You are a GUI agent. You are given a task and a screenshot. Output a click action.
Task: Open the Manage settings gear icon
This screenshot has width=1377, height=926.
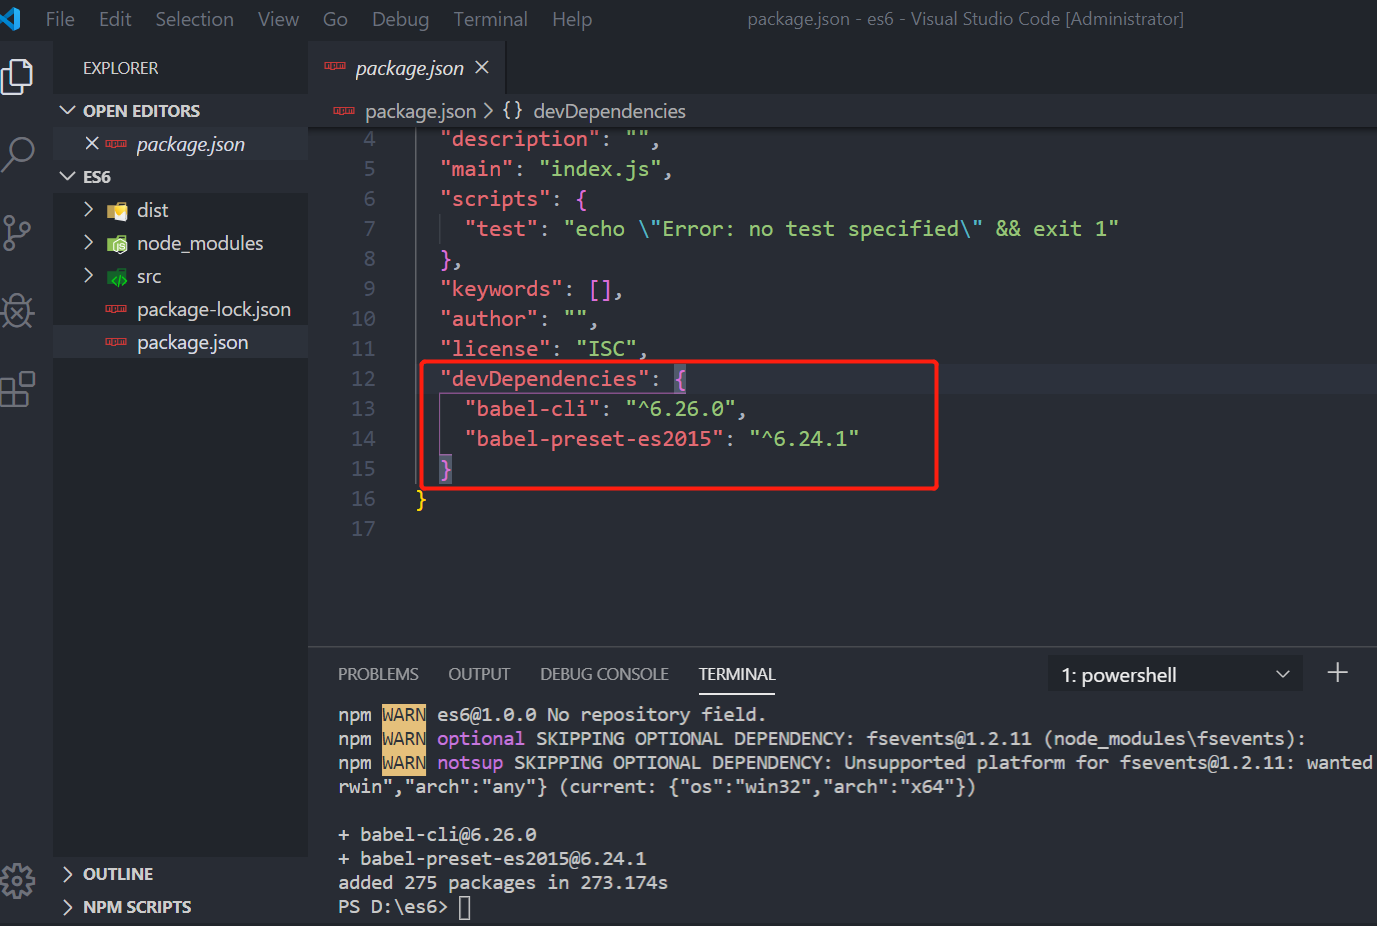(20, 881)
